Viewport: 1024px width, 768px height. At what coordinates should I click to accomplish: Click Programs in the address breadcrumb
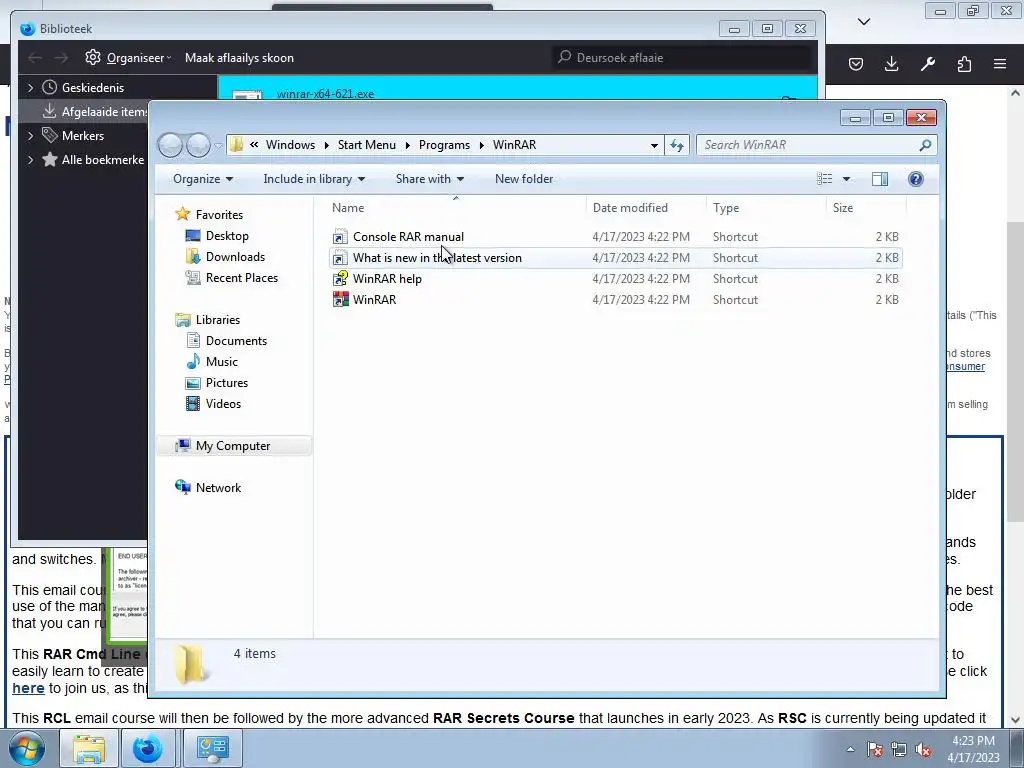tap(444, 145)
